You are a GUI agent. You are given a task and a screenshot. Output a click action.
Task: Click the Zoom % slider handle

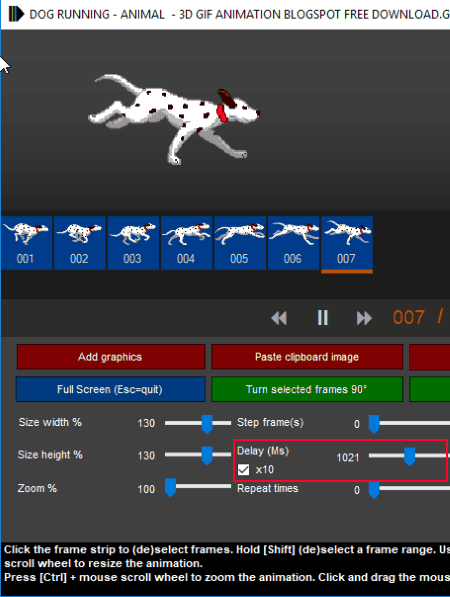pos(171,488)
